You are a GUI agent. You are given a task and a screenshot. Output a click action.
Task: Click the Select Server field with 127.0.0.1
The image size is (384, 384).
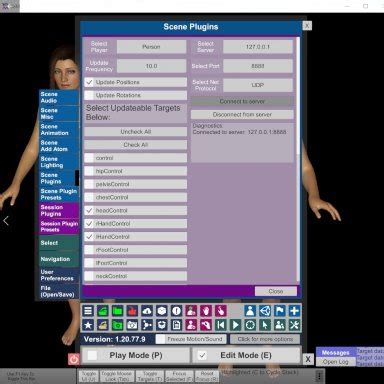click(x=258, y=47)
